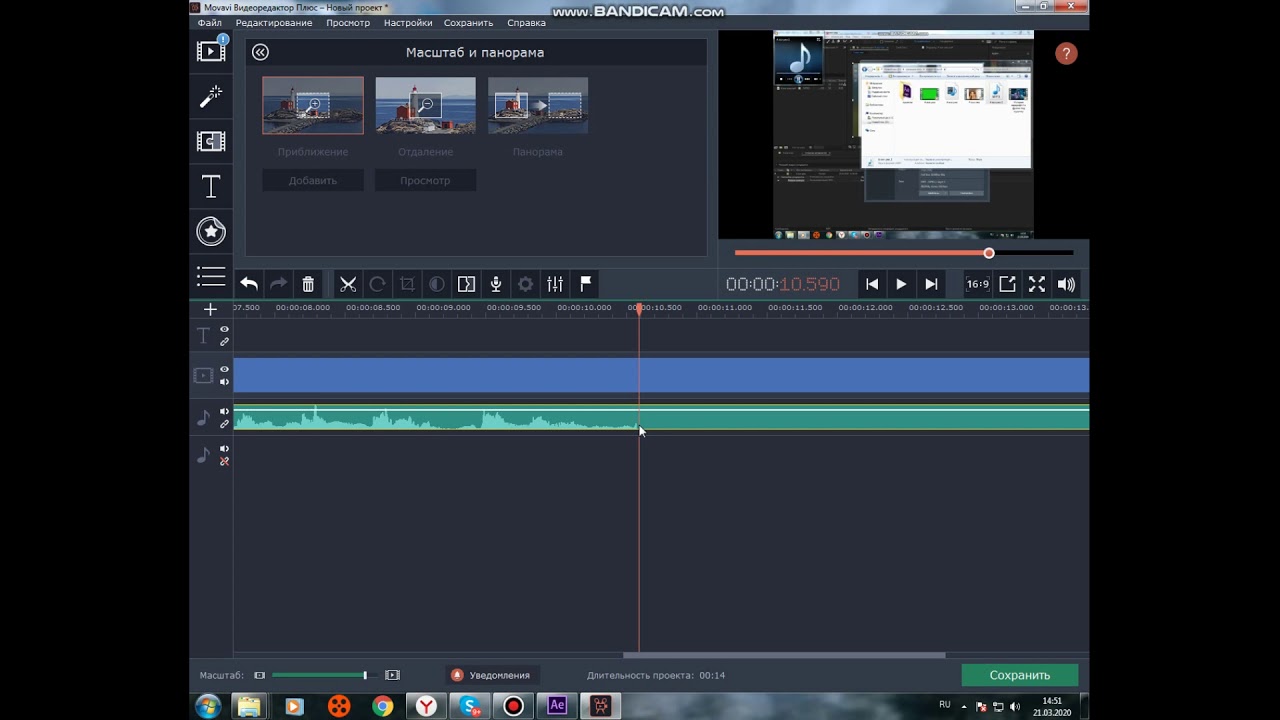Screen dimensions: 1280x720
Task: Open the Сохранить menu
Action: pyautogui.click(x=469, y=22)
